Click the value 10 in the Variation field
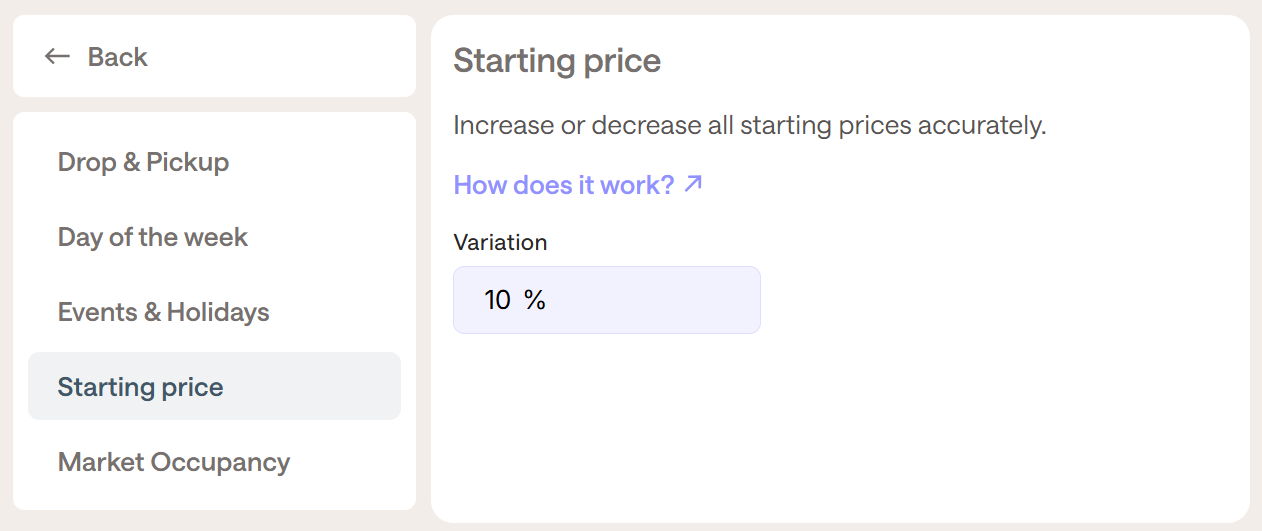Screen dimensions: 1262x531 (x=497, y=300)
